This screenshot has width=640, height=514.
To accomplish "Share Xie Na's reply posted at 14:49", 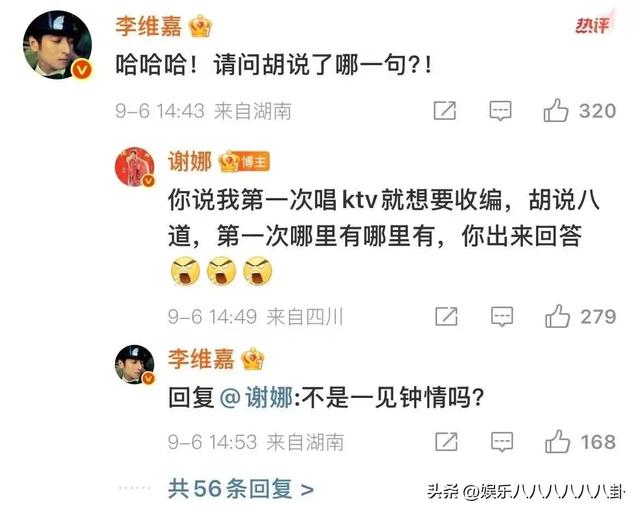I will point(446,316).
